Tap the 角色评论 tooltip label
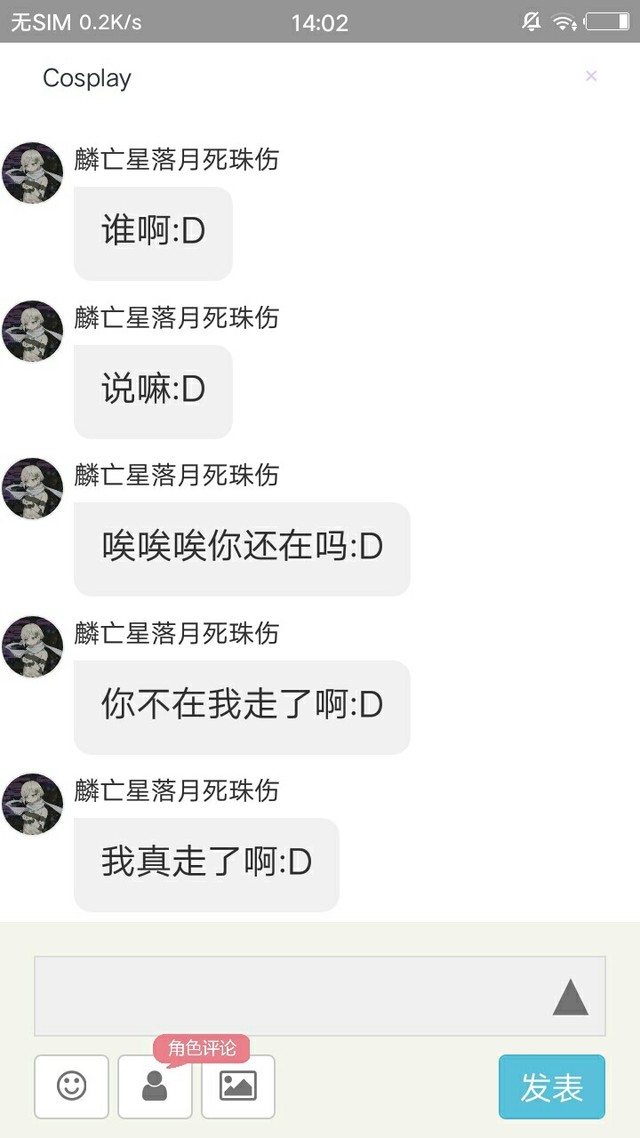Screen dimensions: 640x1138 click(202, 1048)
